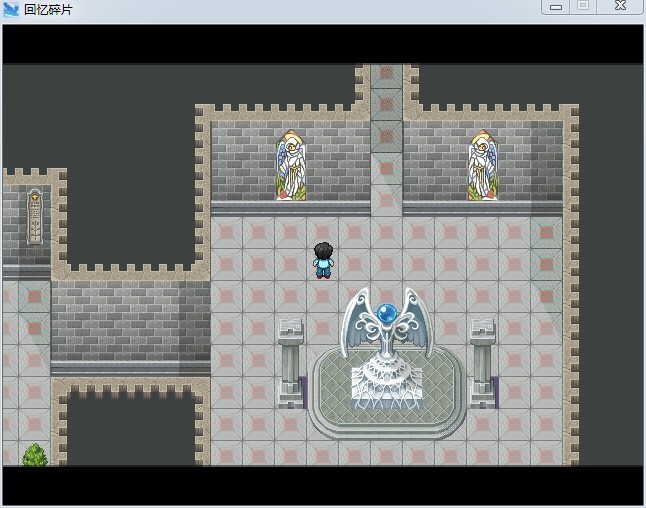Click the stone pillar left of fountain
The height and width of the screenshot is (508, 646).
291,364
